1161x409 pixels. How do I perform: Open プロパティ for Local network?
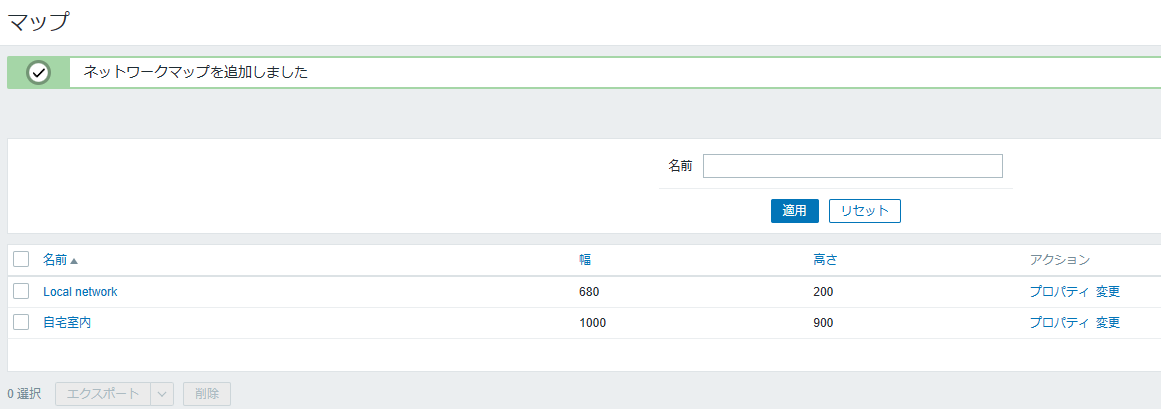(1059, 292)
